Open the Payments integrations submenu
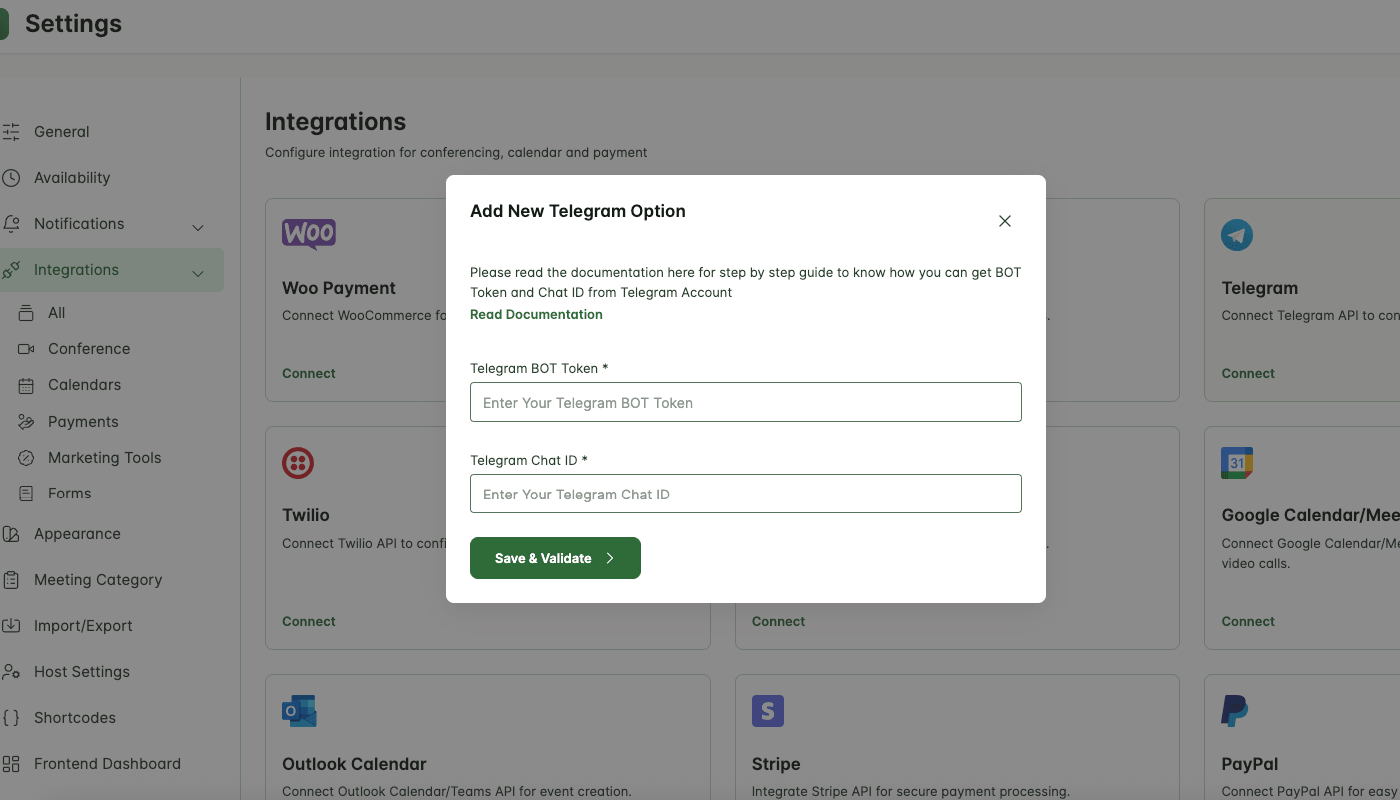This screenshot has width=1400, height=800. 83,421
